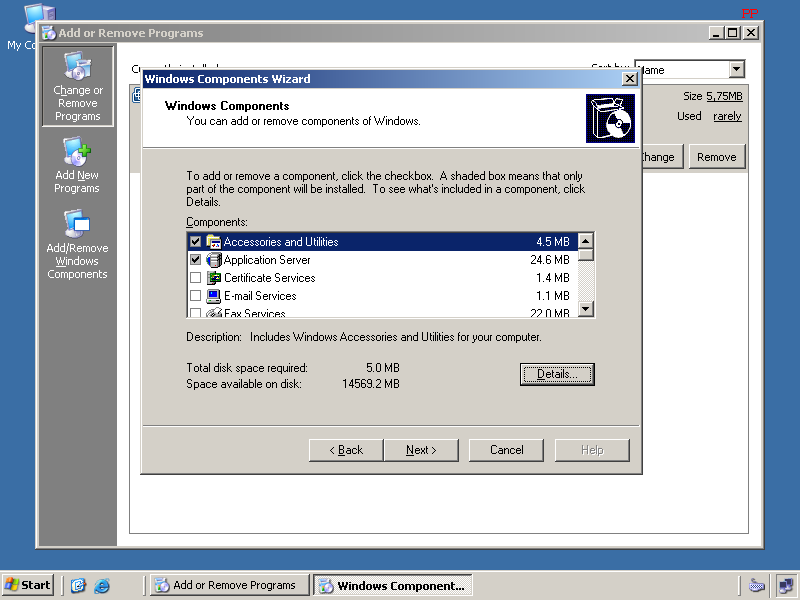Cancel the Windows Components Wizard
Viewport: 800px width, 600px height.
point(506,450)
